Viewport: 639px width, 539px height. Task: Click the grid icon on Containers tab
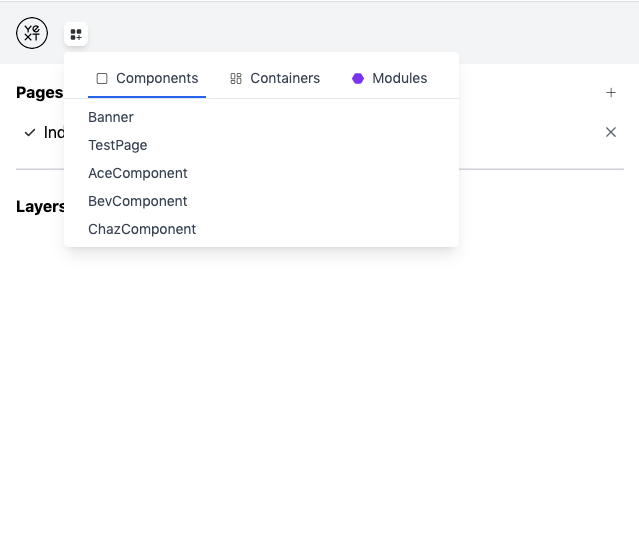(236, 78)
